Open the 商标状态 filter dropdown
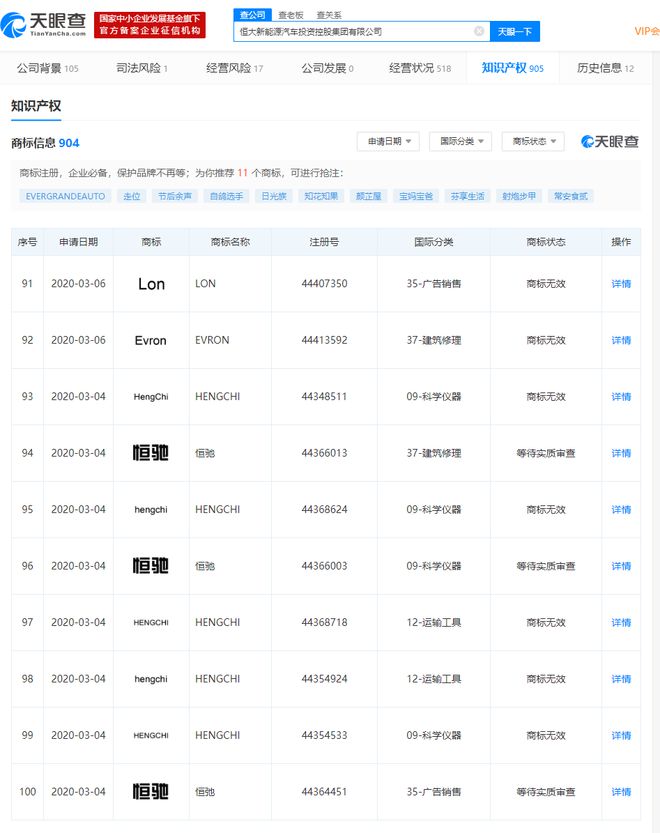660x833 pixels. 533,142
